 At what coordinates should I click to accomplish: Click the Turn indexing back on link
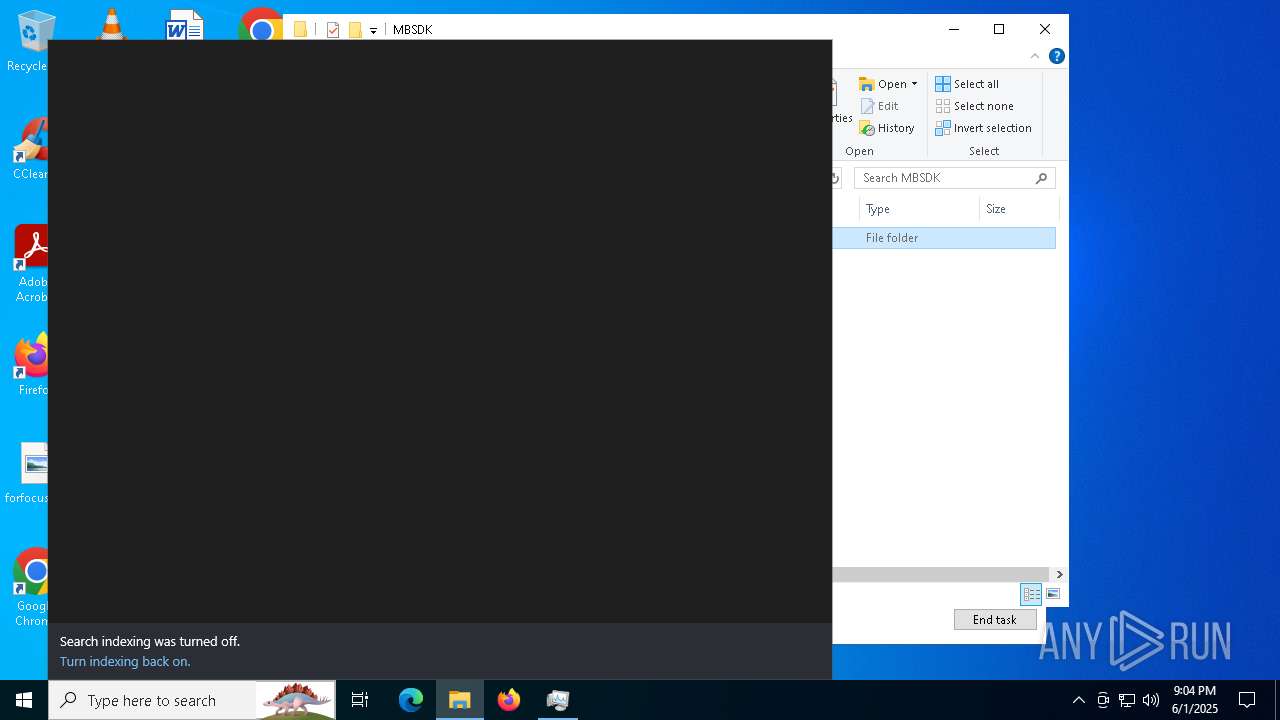pyautogui.click(x=125, y=661)
